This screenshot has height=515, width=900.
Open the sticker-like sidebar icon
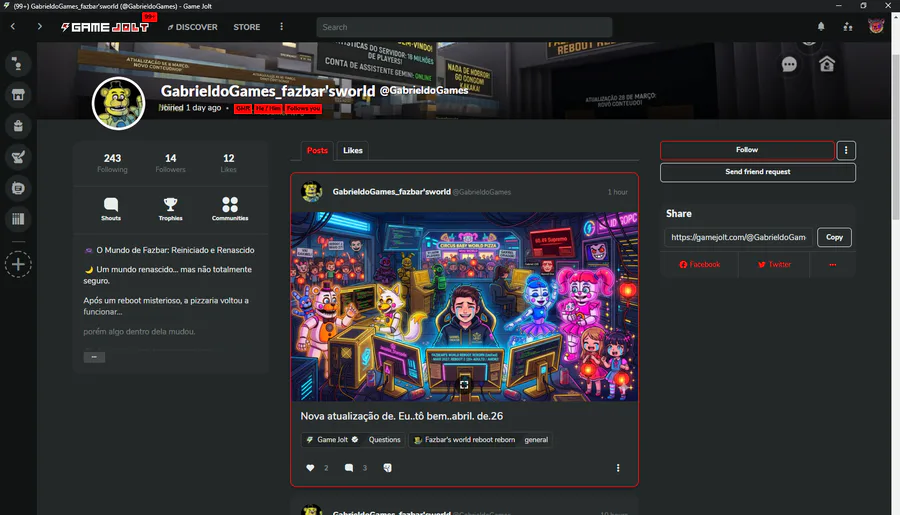pyautogui.click(x=18, y=188)
